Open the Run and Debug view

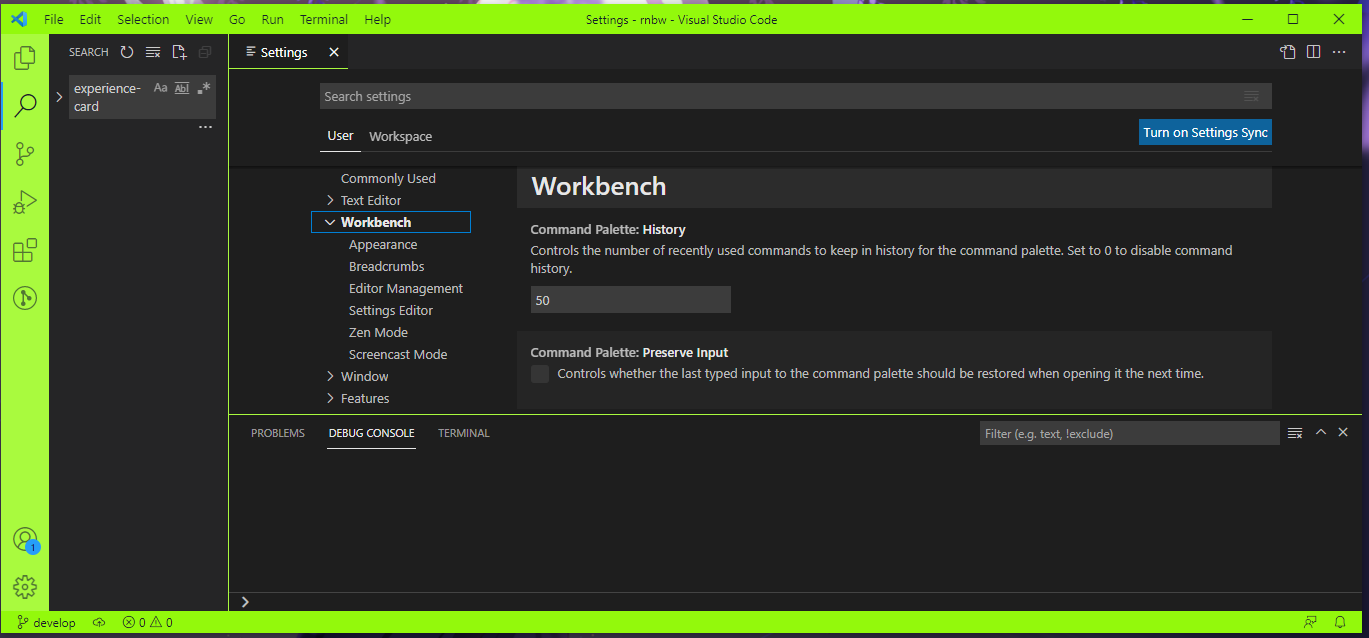tap(25, 201)
